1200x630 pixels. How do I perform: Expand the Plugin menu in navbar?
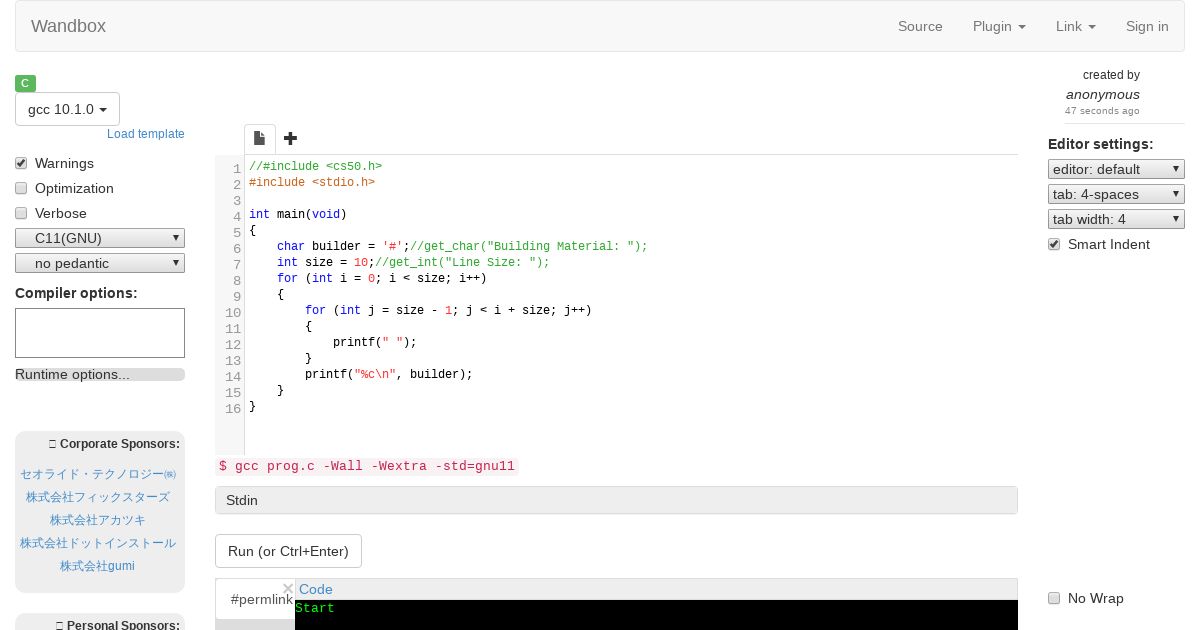point(999,26)
